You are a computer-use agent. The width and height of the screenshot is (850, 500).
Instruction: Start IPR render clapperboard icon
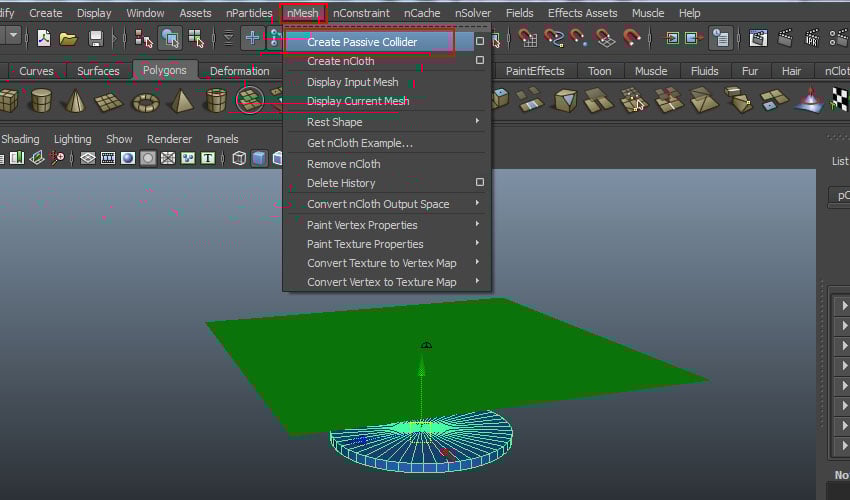pyautogui.click(x=812, y=38)
